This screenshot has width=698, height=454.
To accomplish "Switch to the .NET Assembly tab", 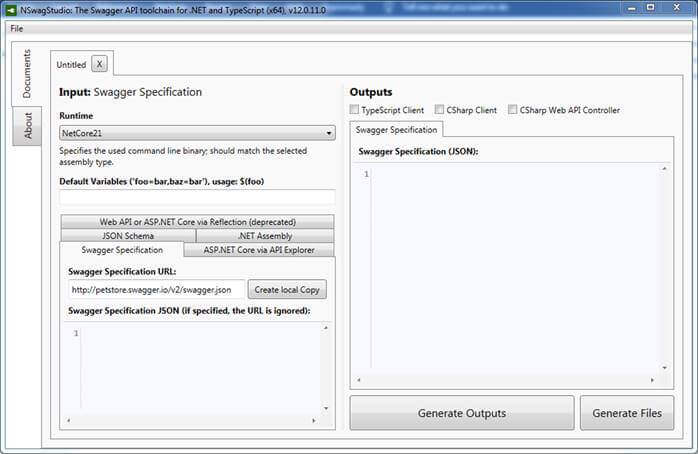I will point(265,236).
